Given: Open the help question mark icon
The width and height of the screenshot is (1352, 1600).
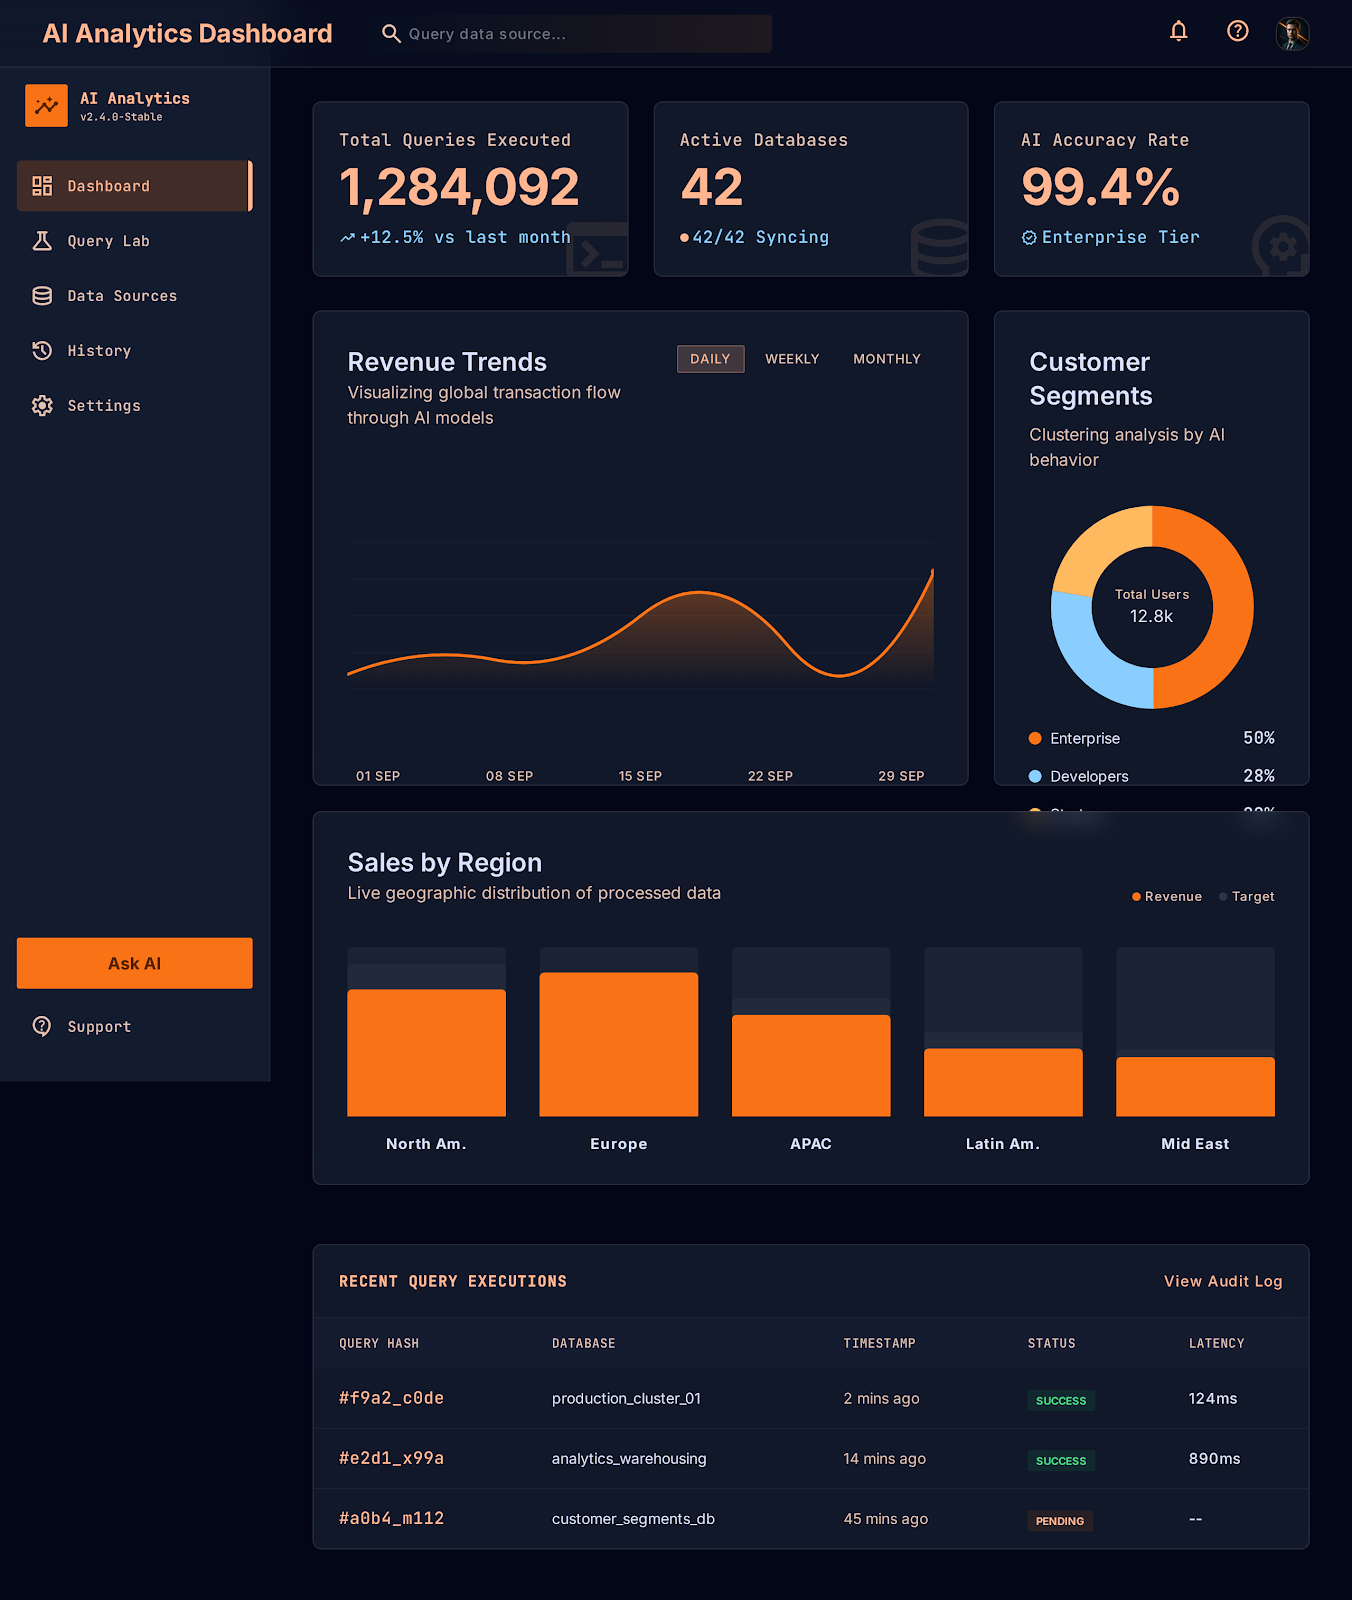Looking at the screenshot, I should (x=1238, y=32).
